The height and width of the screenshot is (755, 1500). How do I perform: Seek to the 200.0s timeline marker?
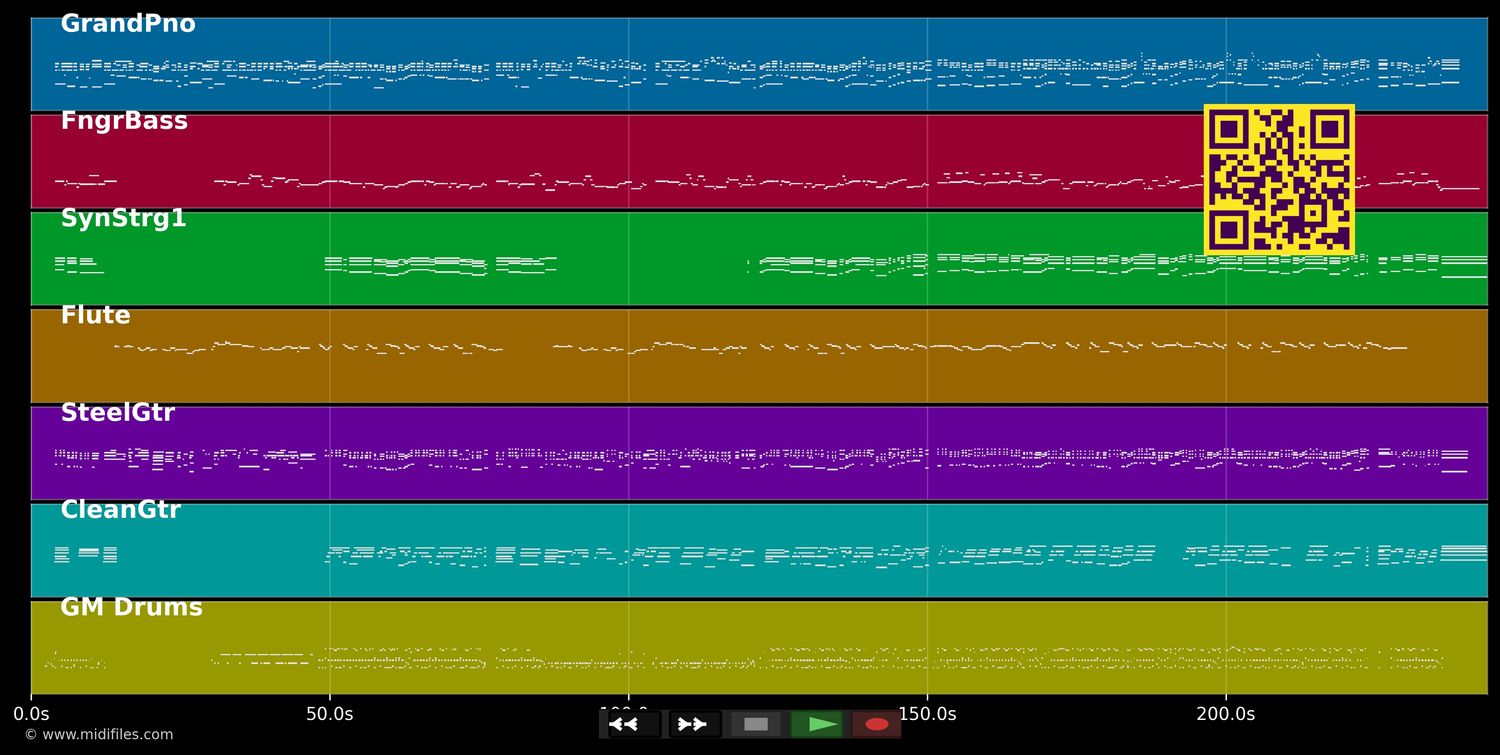[1225, 714]
